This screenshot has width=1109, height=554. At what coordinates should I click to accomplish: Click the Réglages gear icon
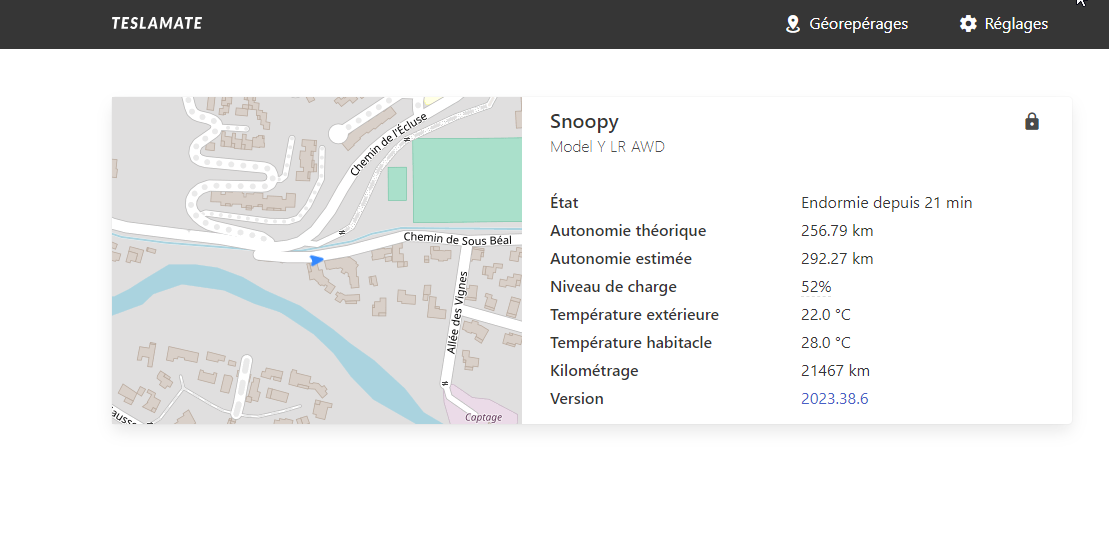pyautogui.click(x=968, y=24)
